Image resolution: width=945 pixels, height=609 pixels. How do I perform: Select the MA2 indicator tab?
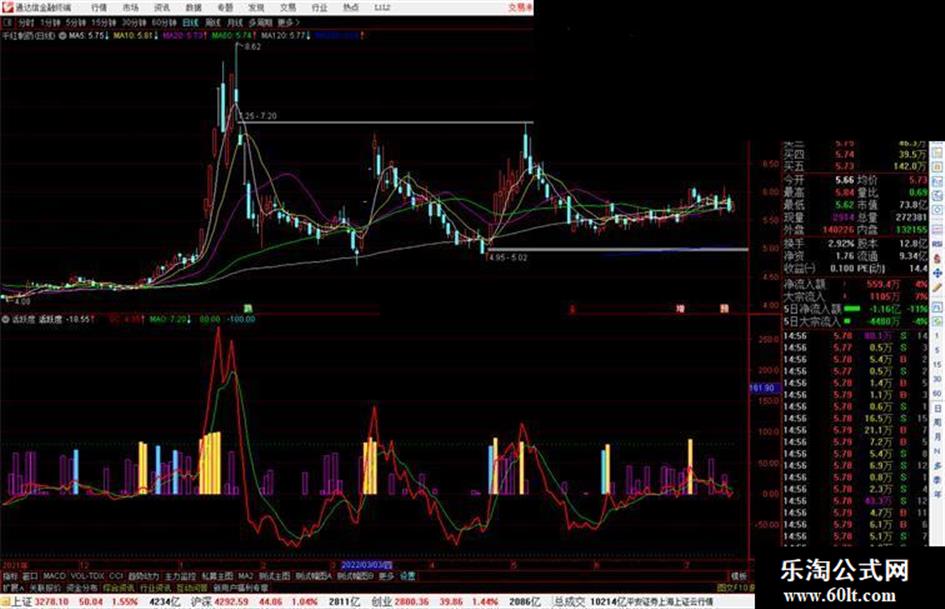[246, 576]
